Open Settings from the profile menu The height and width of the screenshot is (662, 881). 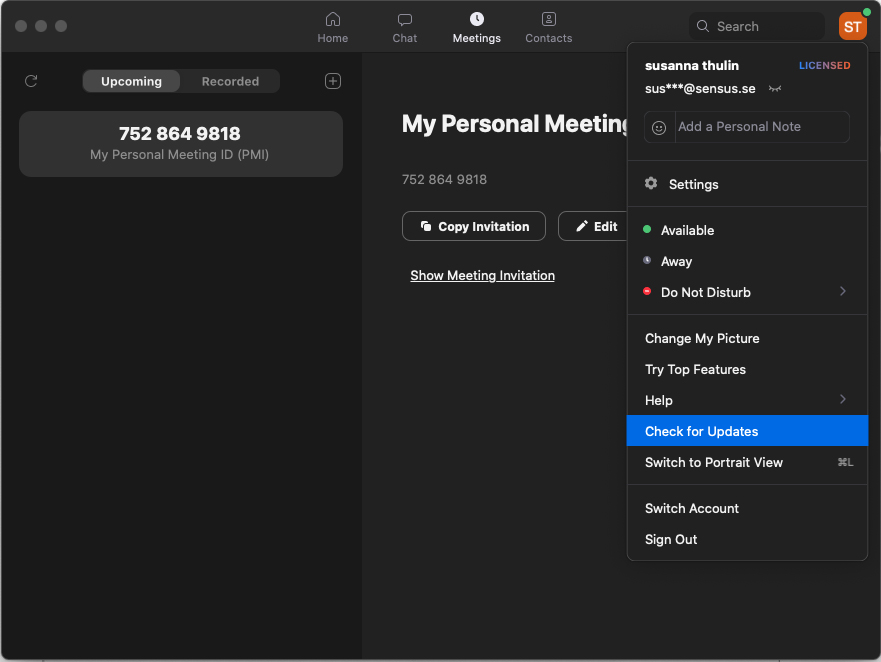pyautogui.click(x=747, y=184)
